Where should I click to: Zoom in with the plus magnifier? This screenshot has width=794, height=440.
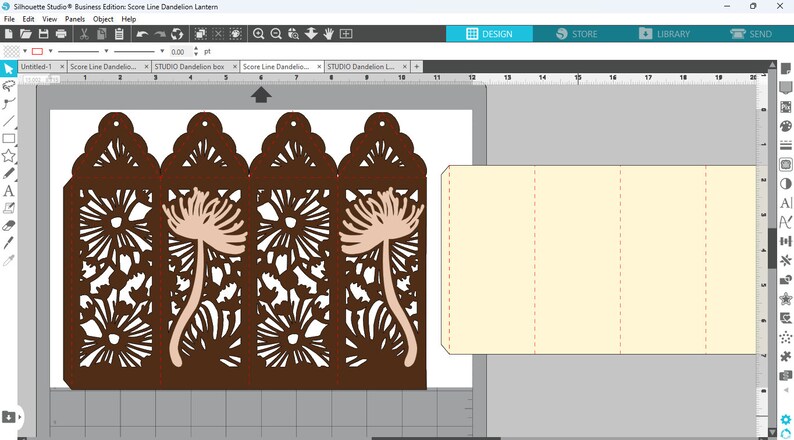click(258, 34)
